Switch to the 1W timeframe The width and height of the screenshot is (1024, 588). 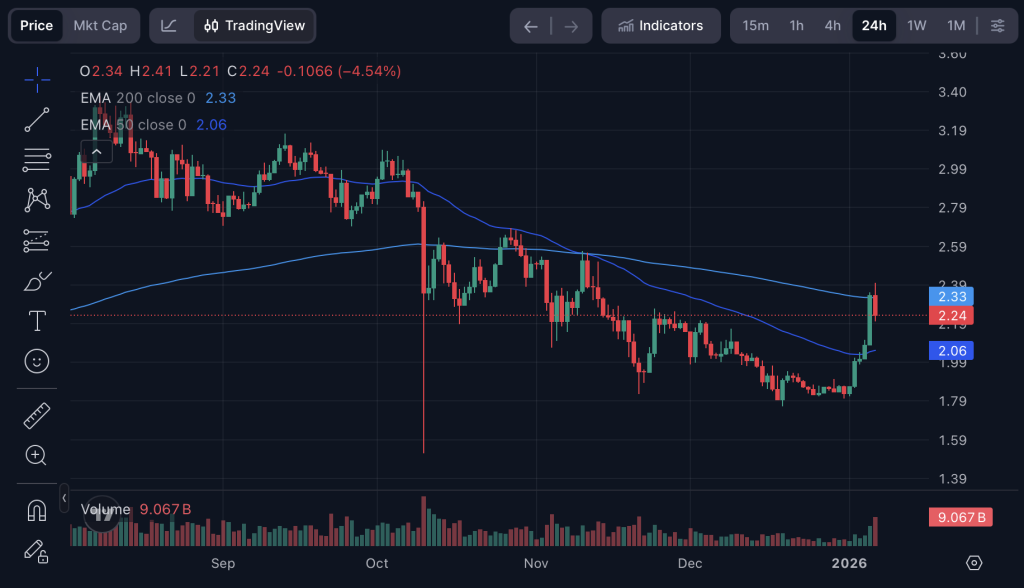pos(916,25)
